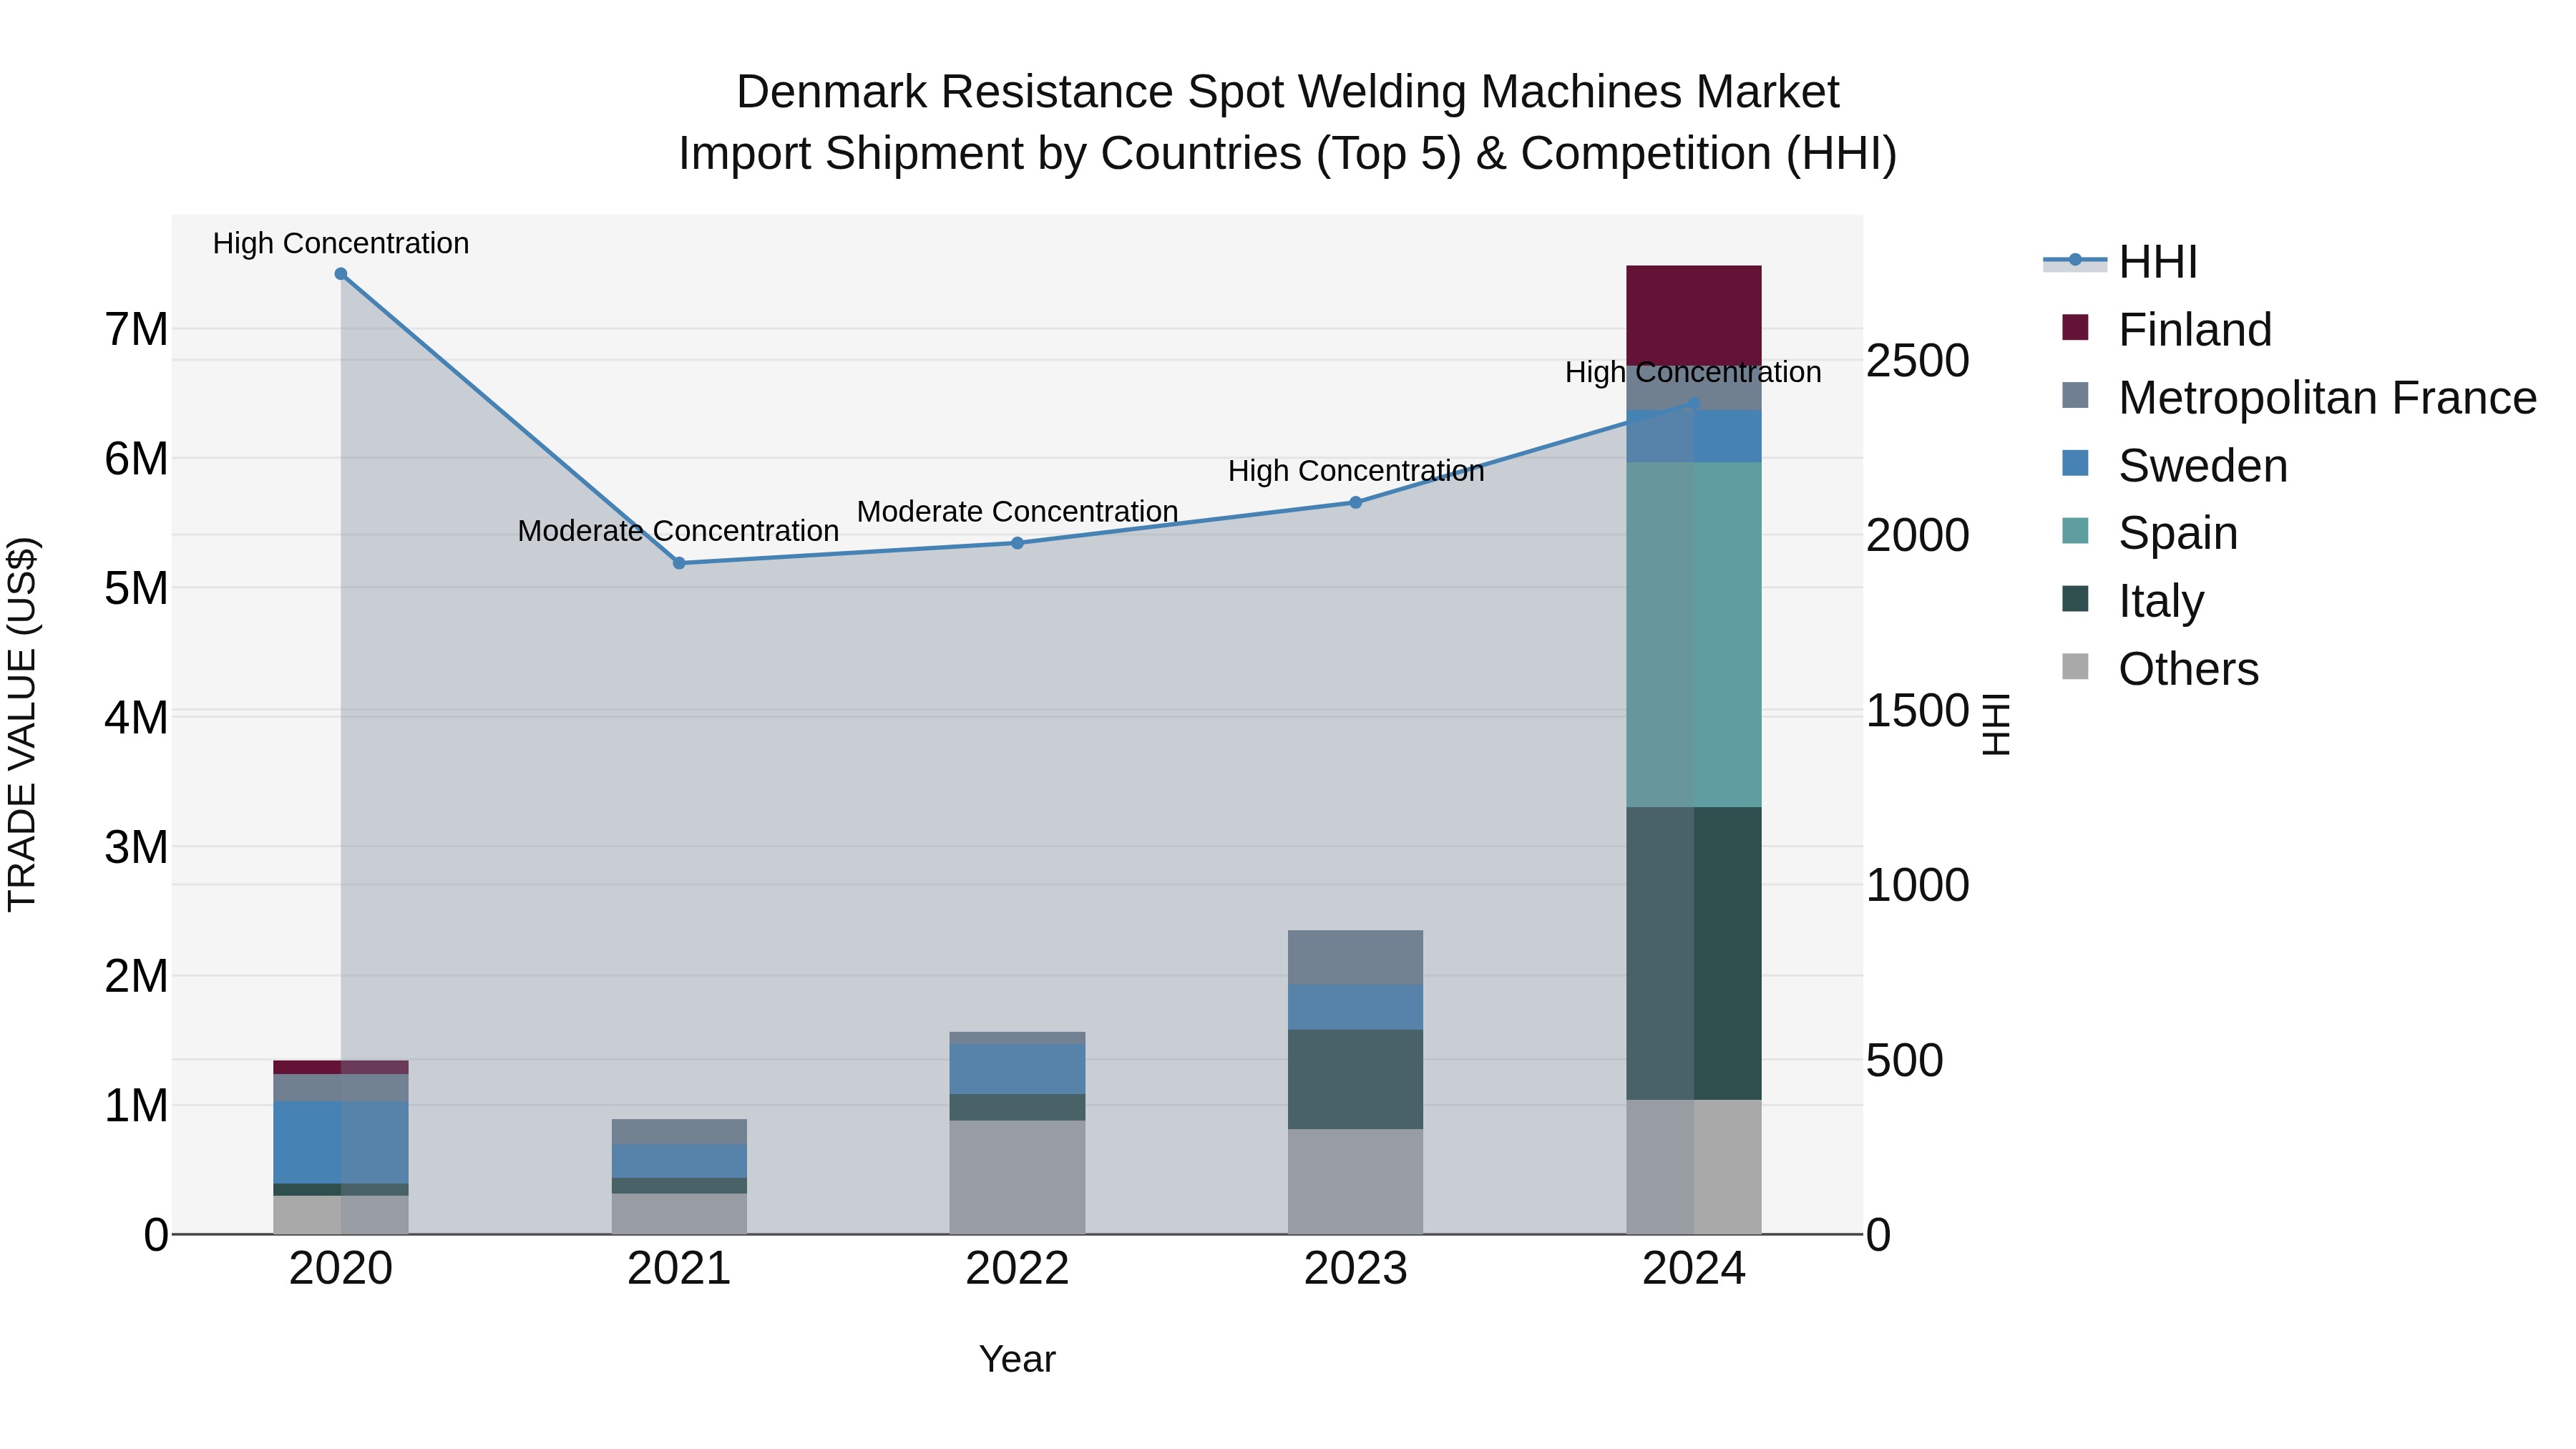Click the 2021 Moderate Concentration annotation
The image size is (2576, 1449).
click(x=678, y=531)
